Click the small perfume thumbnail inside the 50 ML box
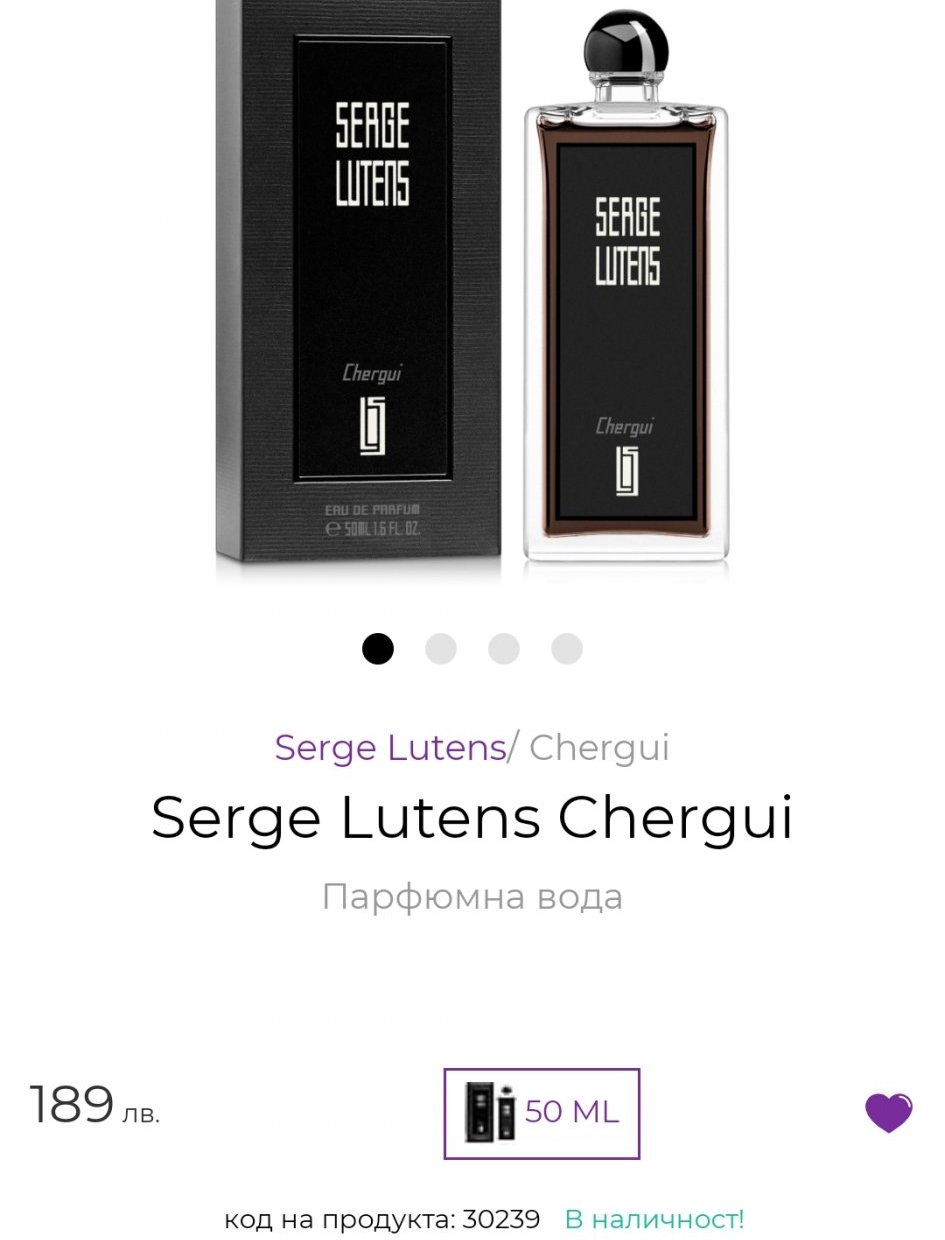This screenshot has height=1240, width=945. coord(490,1112)
